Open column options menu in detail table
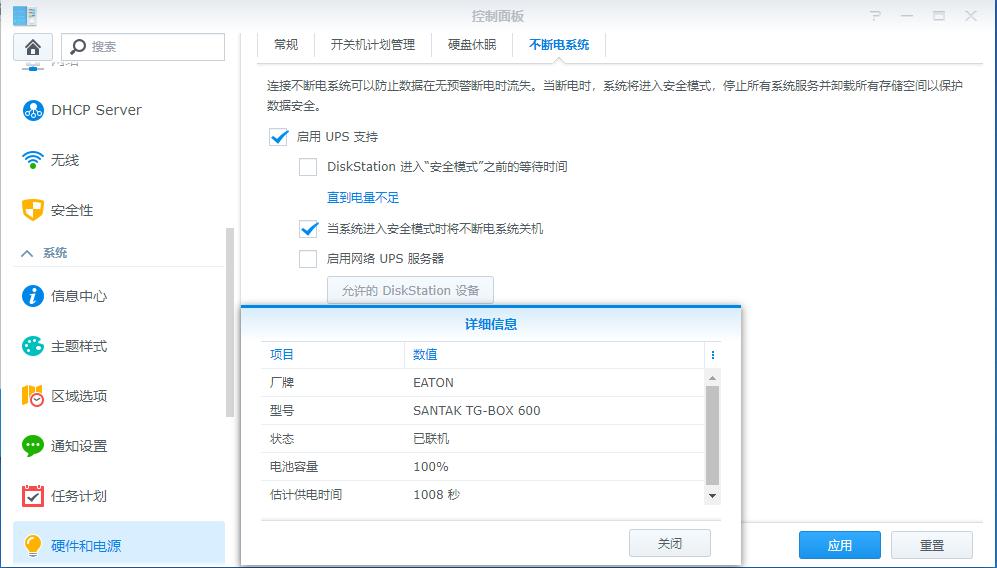Viewport: 997px width, 568px height. pos(713,355)
